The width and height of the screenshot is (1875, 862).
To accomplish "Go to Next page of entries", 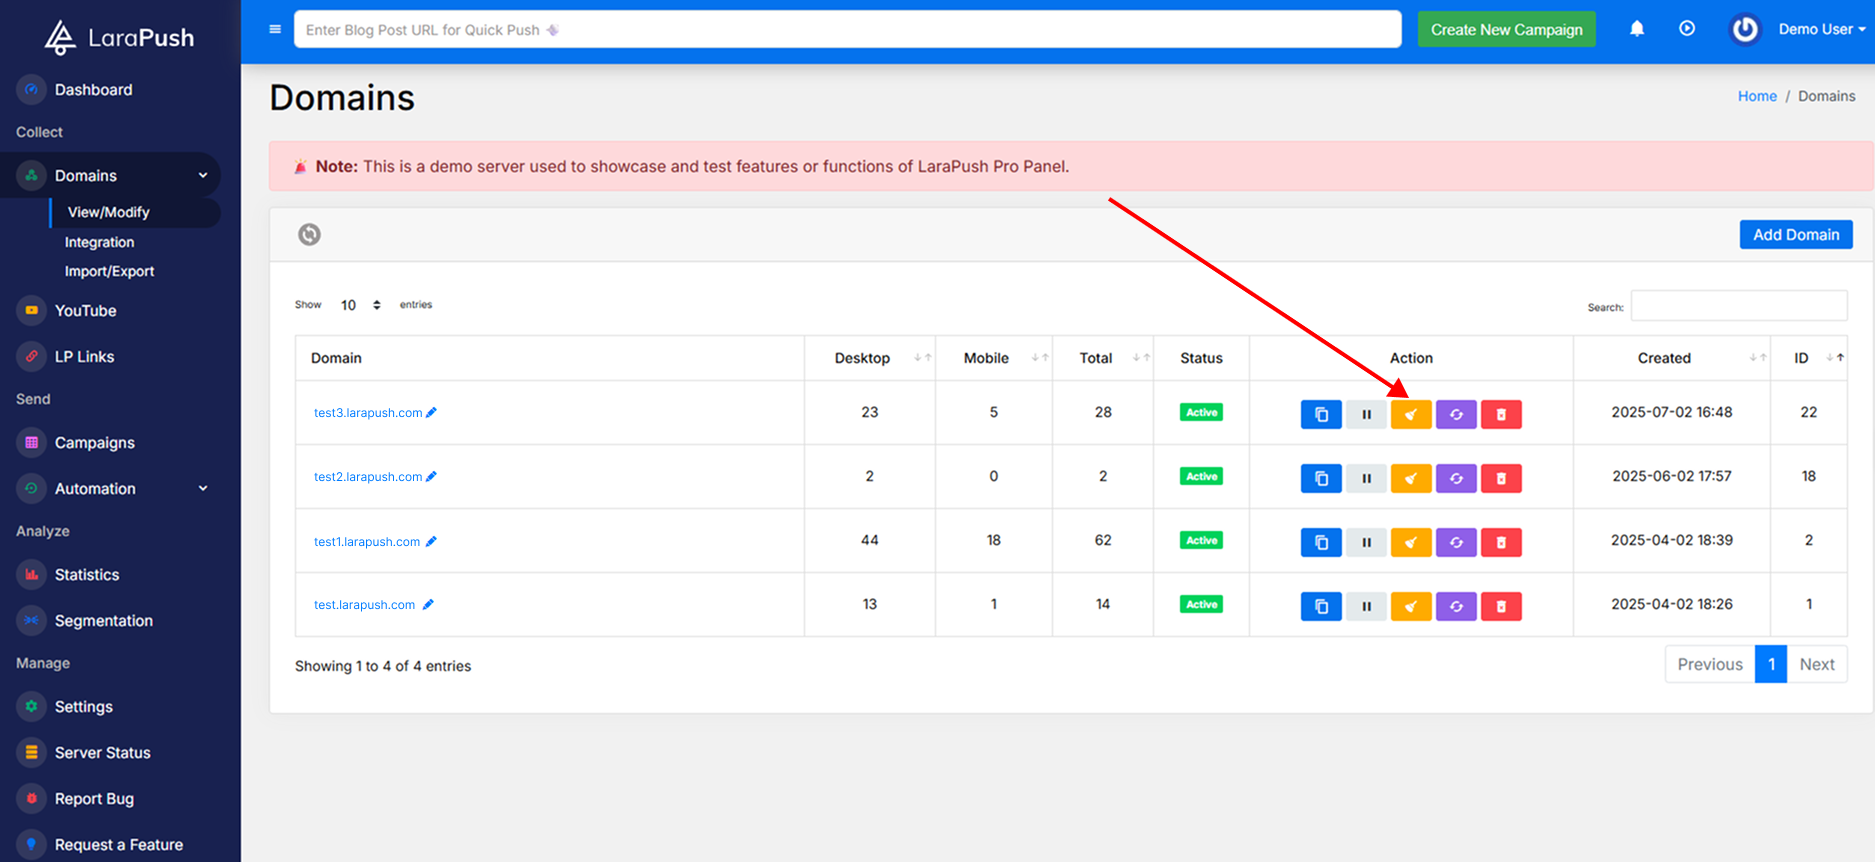I will point(1817,664).
